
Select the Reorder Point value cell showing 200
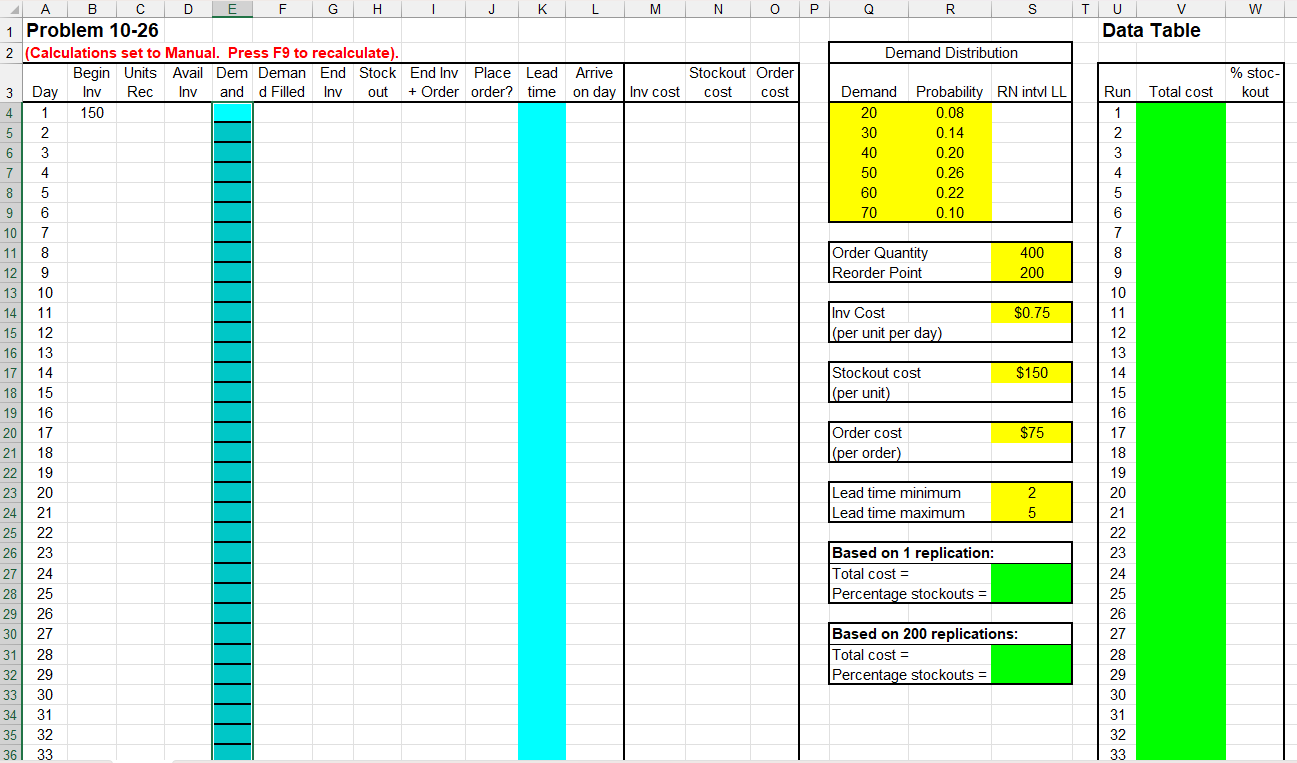click(1031, 272)
